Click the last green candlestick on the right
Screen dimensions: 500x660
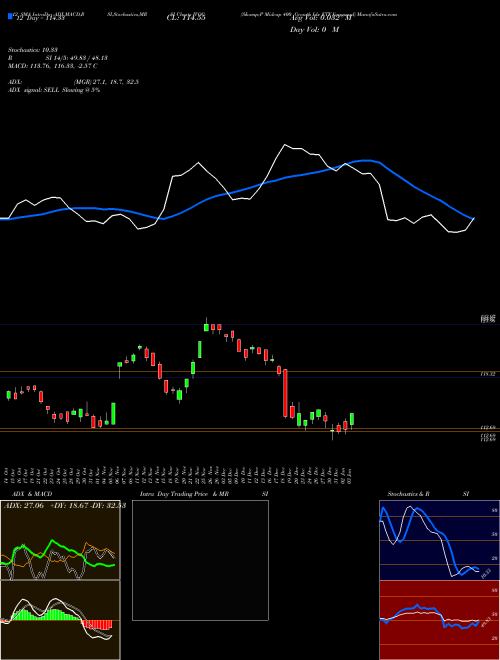[352, 419]
